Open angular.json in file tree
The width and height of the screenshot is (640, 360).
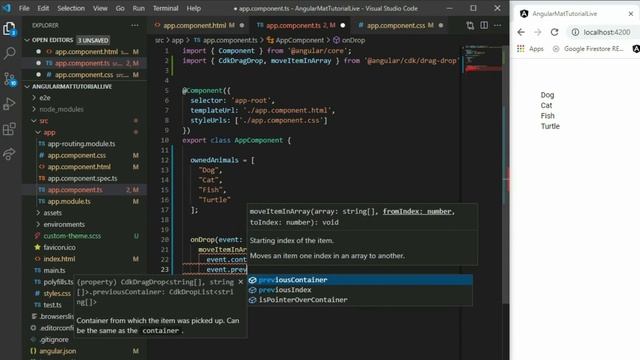coord(58,351)
